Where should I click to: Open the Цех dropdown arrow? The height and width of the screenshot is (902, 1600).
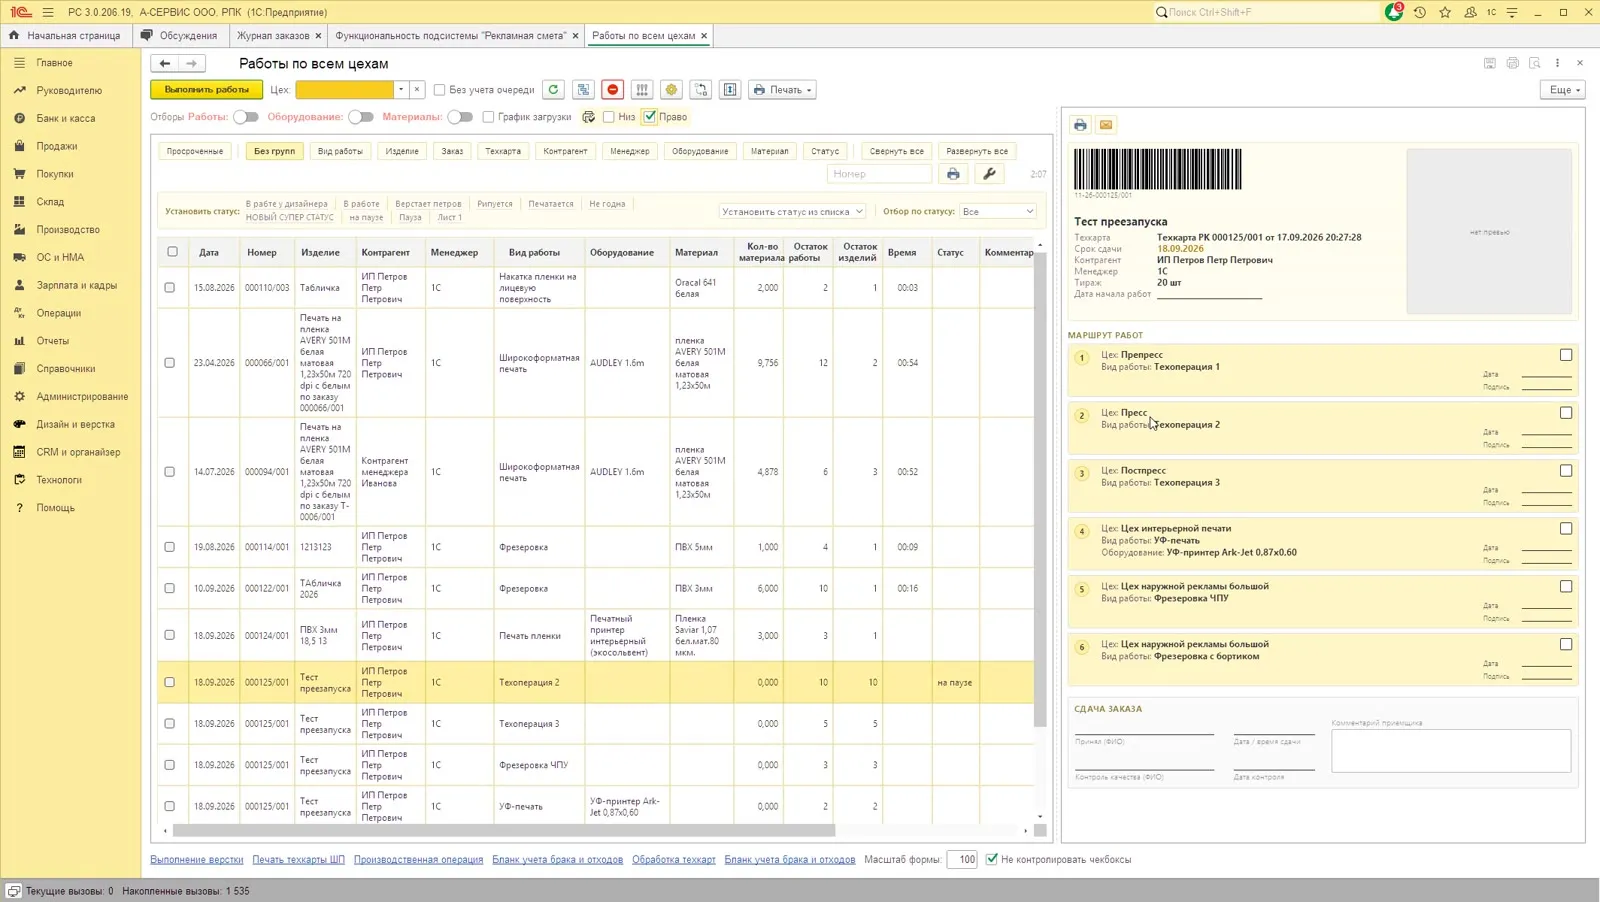tap(401, 90)
